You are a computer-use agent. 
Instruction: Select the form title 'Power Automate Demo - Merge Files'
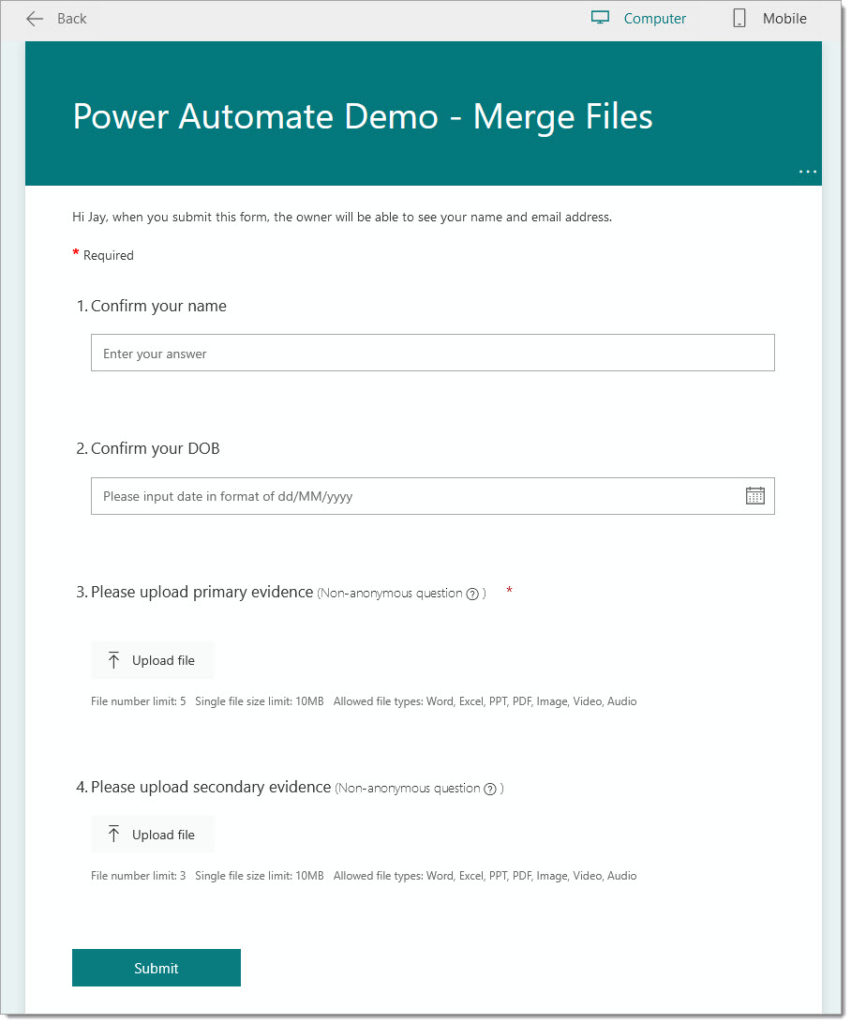[x=364, y=117]
